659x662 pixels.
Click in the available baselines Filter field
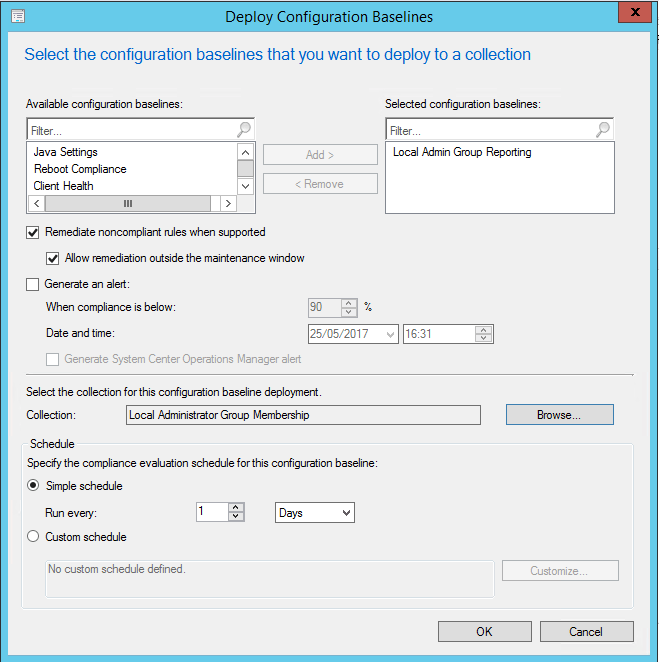[130, 130]
